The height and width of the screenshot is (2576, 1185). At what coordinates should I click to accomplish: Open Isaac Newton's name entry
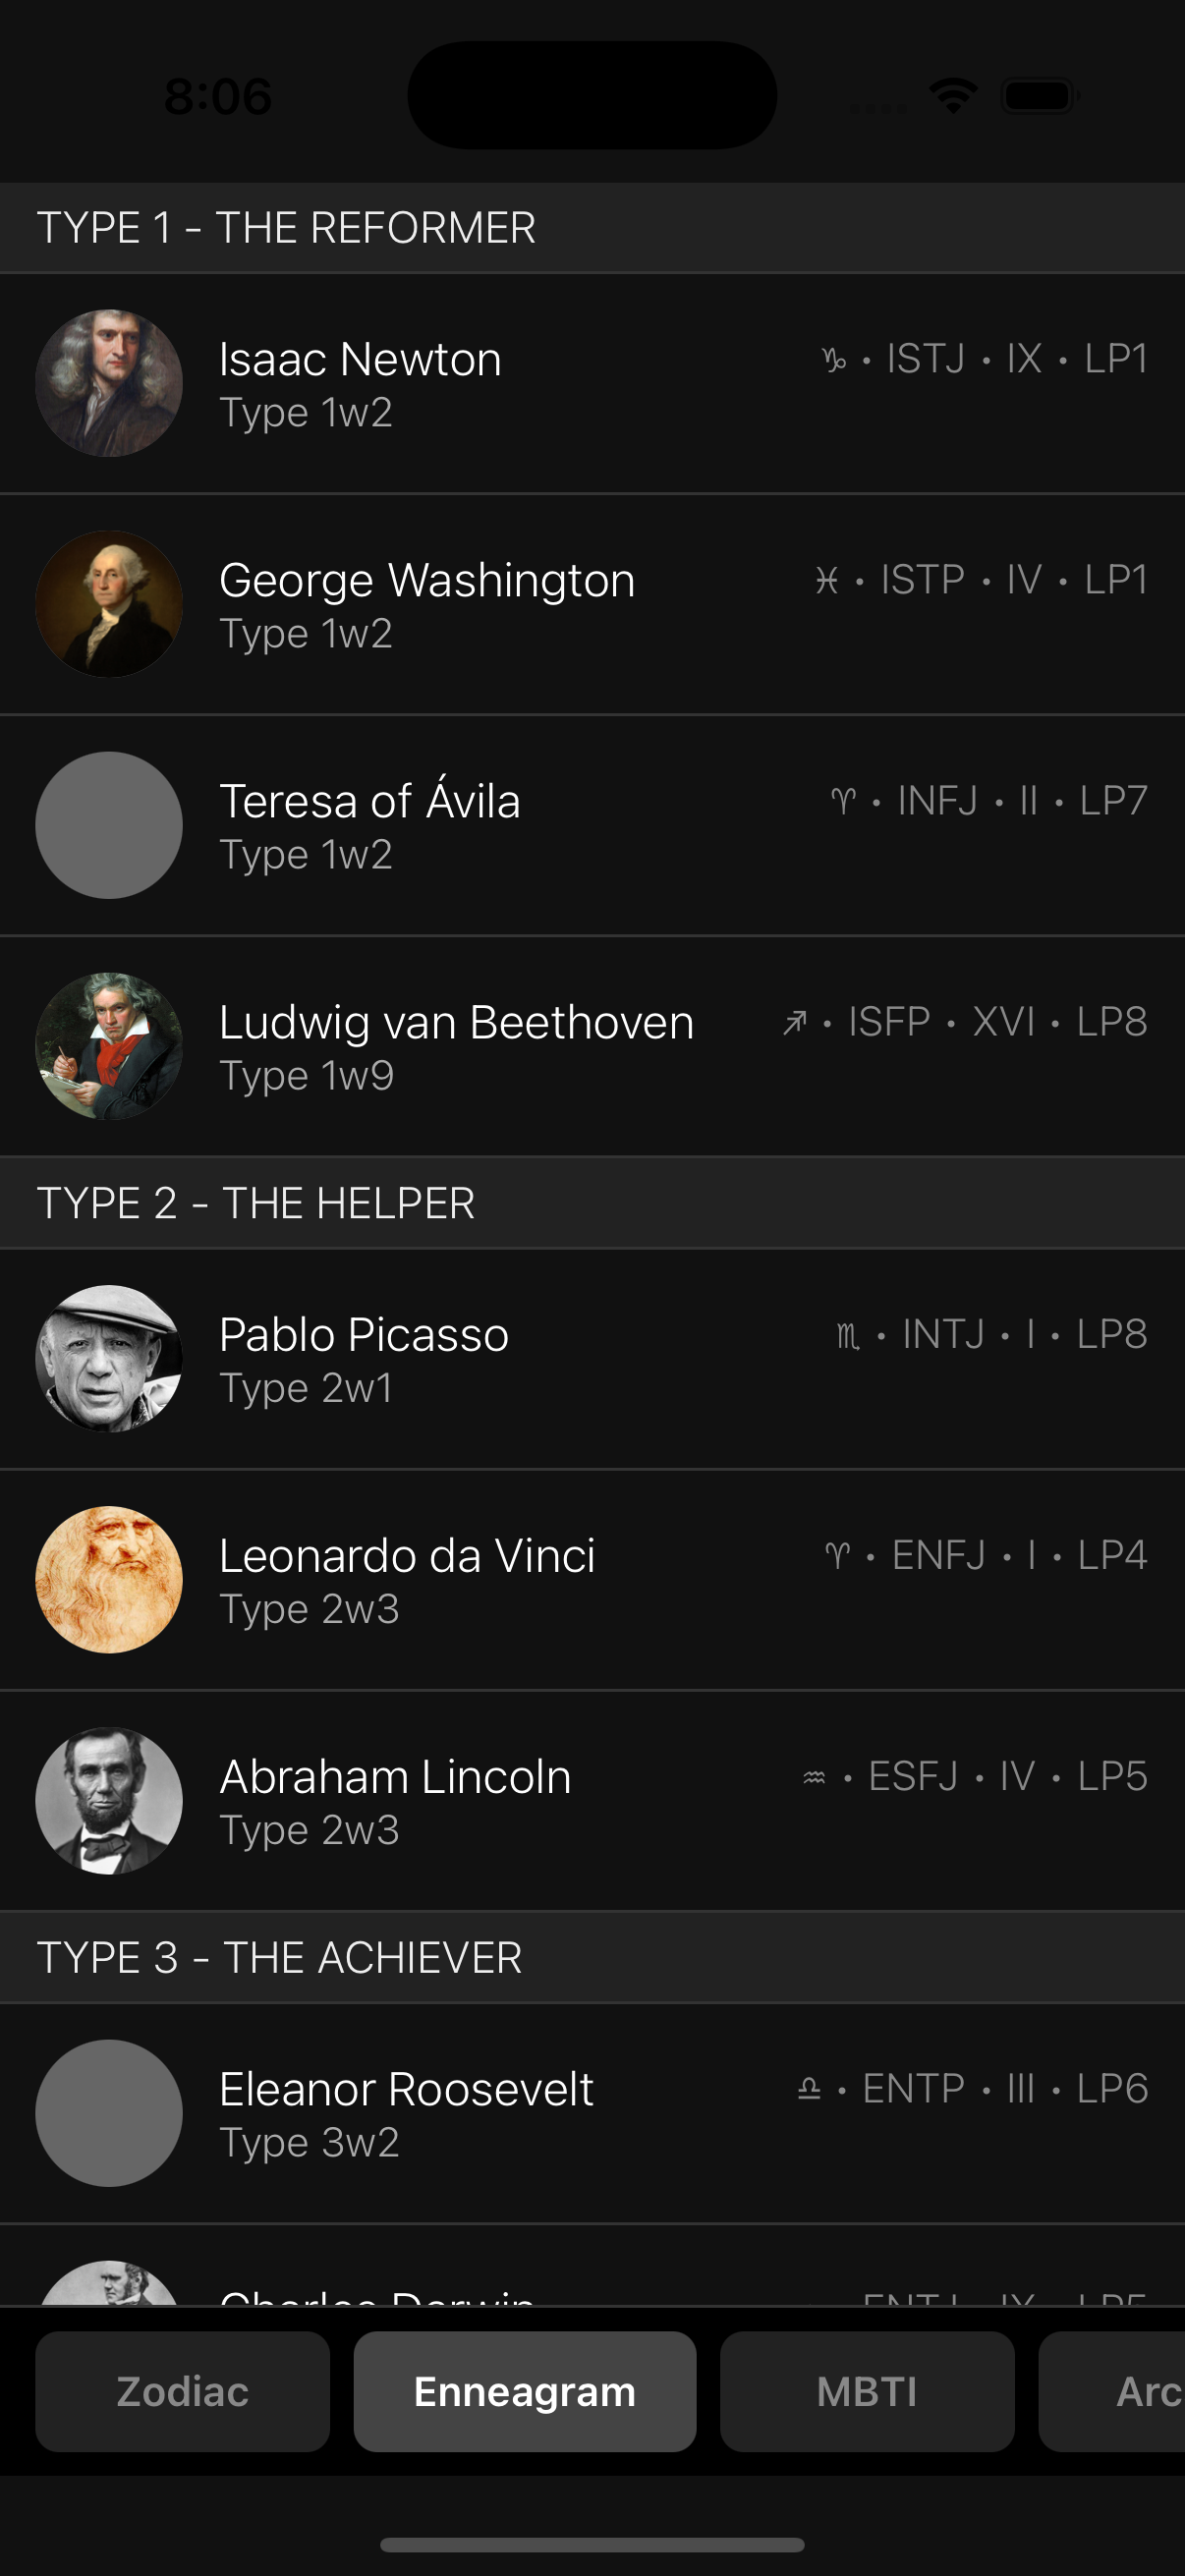click(360, 359)
